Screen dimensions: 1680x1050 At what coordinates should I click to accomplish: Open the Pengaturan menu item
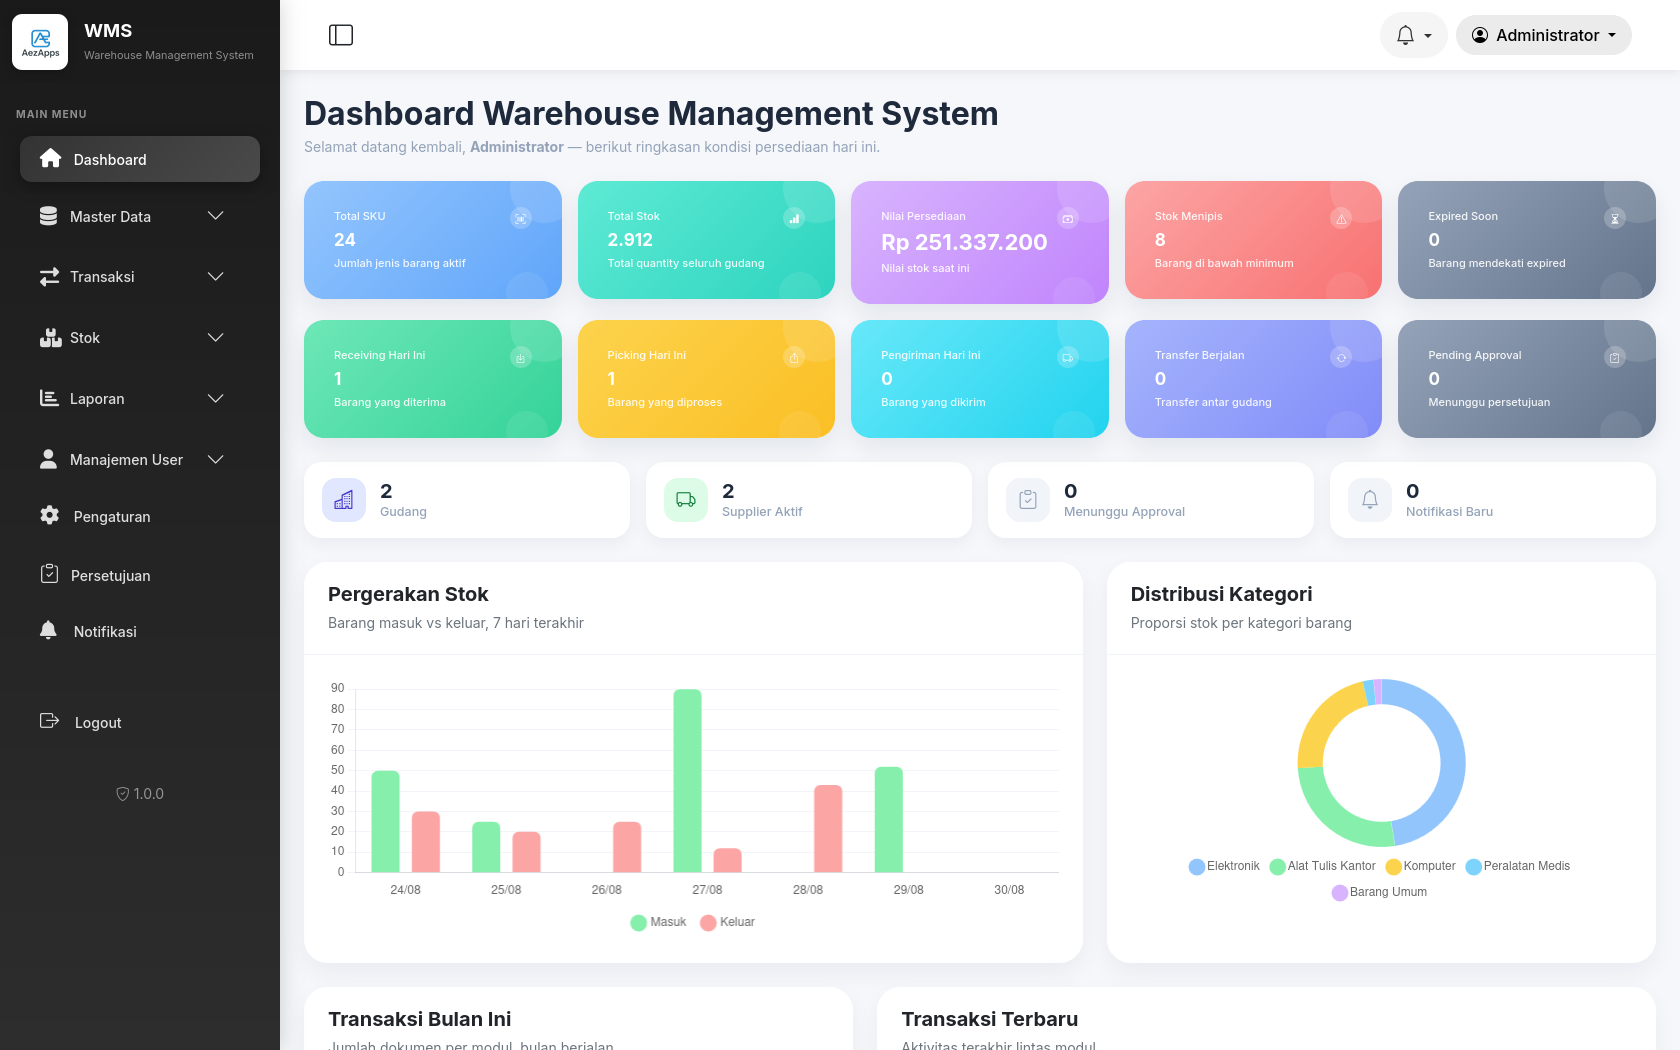(140, 516)
